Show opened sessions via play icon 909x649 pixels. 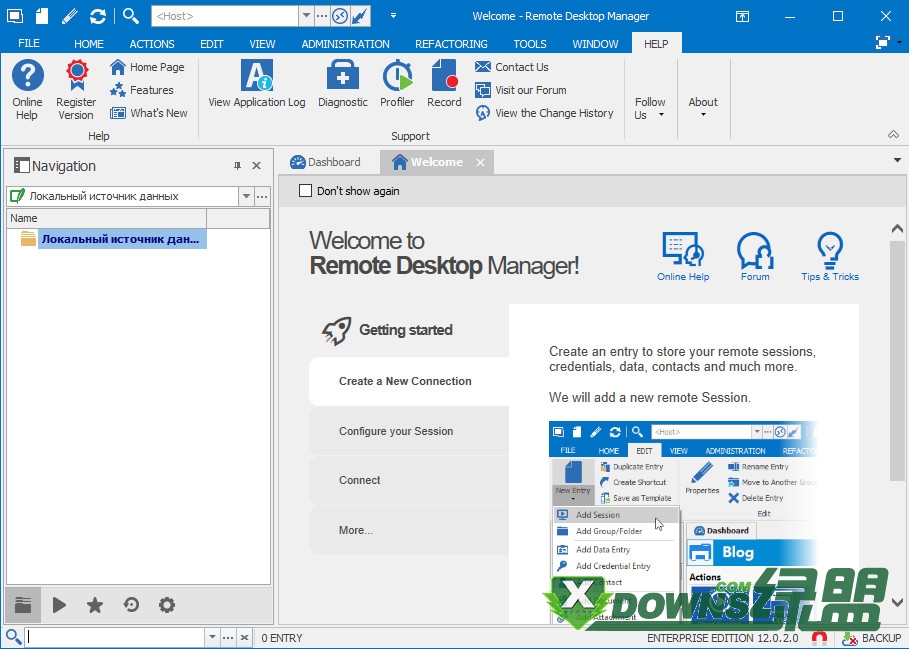59,605
